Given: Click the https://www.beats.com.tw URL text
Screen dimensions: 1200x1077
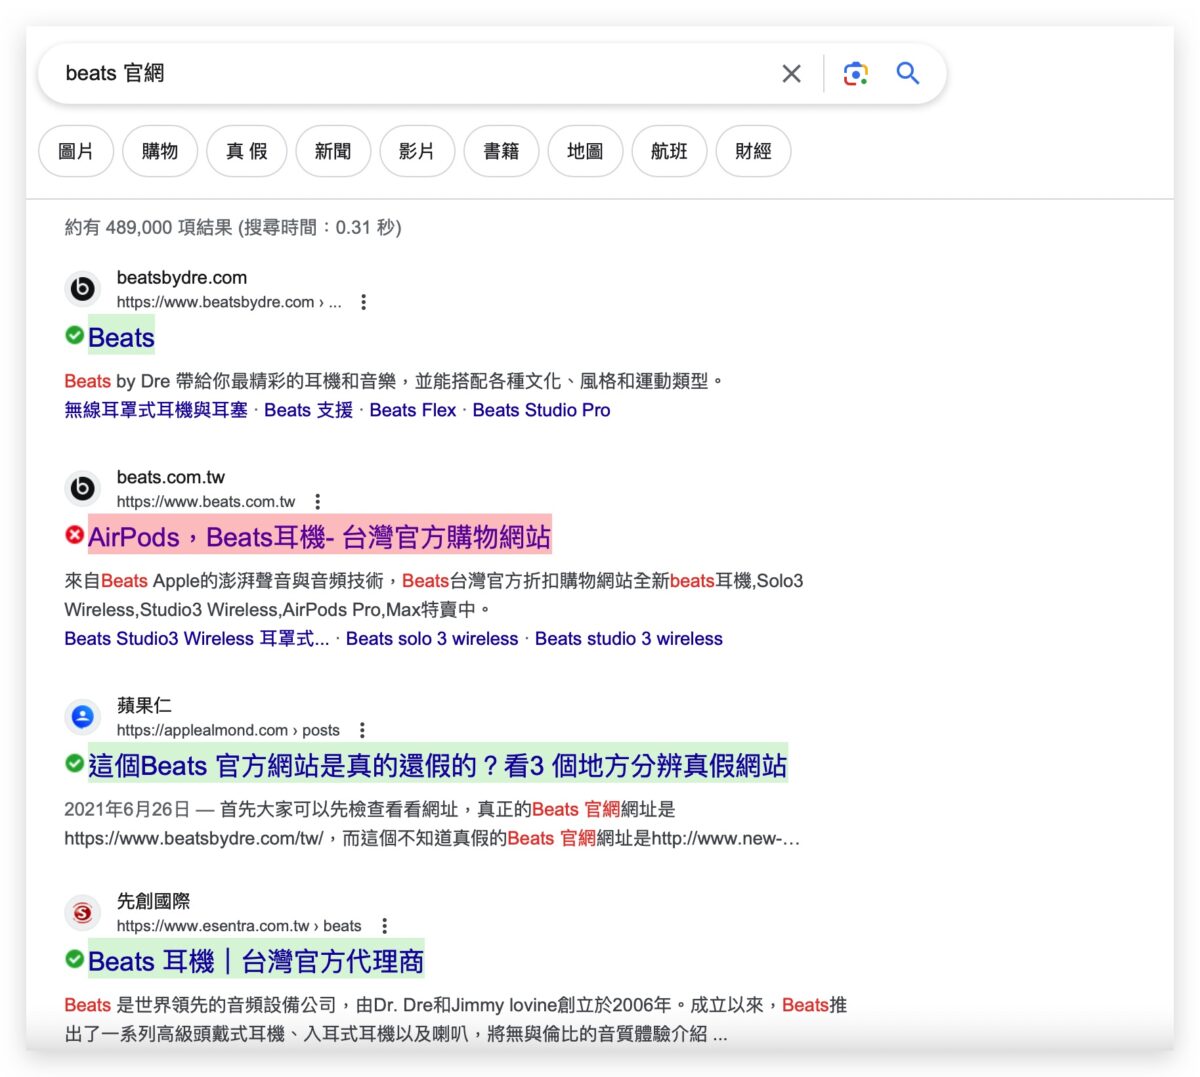Looking at the screenshot, I should 206,502.
